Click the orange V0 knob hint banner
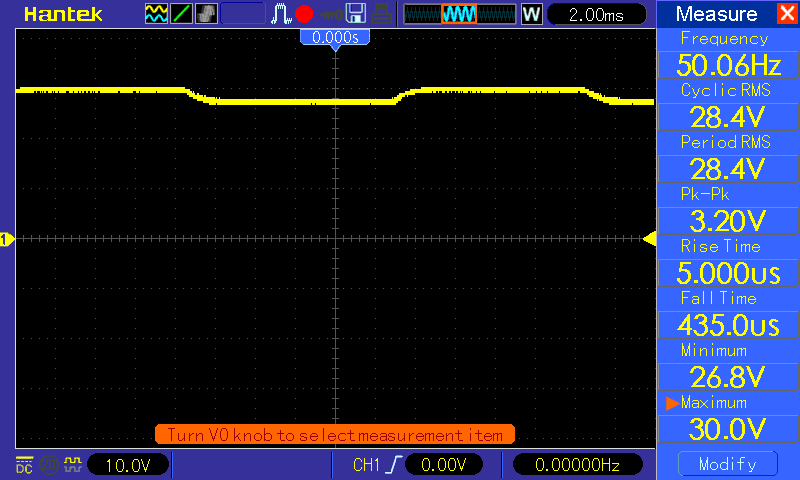This screenshot has height=480, width=800. point(335,435)
